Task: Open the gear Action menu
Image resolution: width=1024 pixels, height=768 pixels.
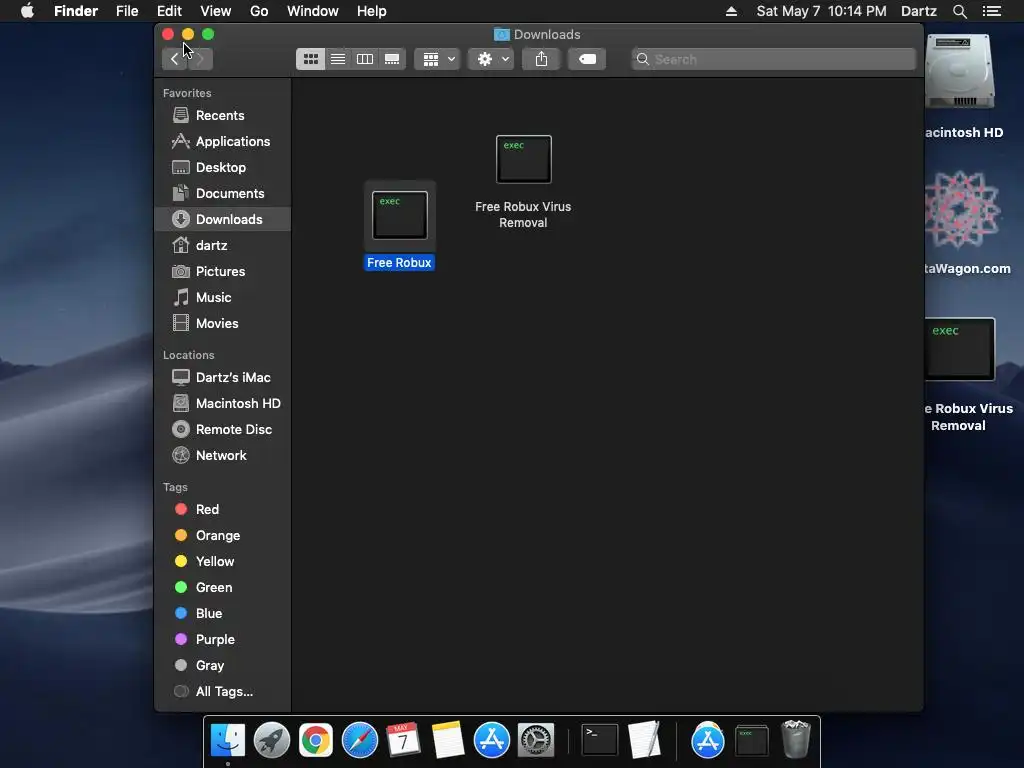Action: point(491,59)
